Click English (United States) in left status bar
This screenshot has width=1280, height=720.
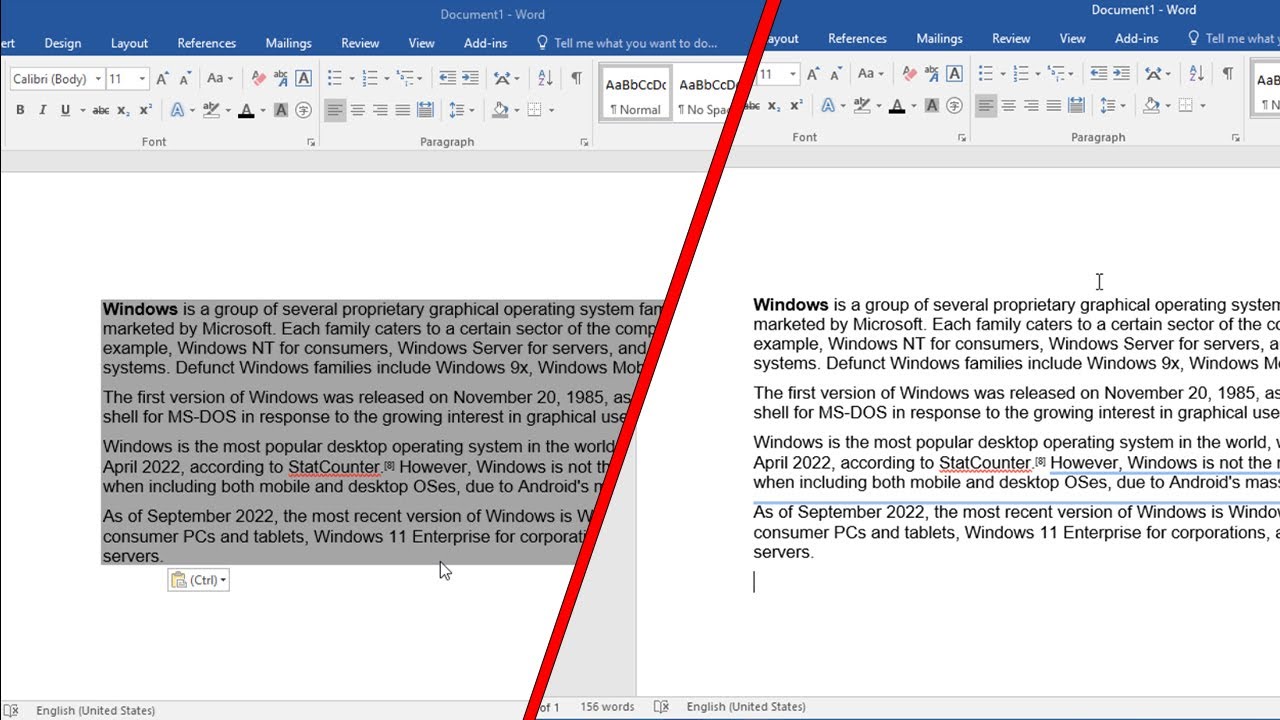pos(95,710)
